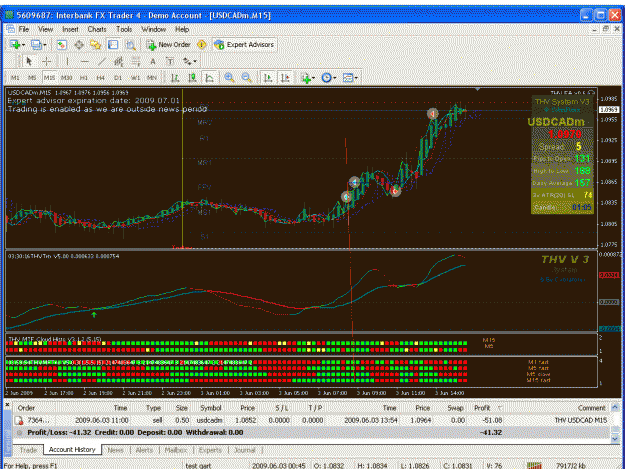Screen dimensions: 625x469
Task: Click the chart price scale axis
Action: (609, 169)
